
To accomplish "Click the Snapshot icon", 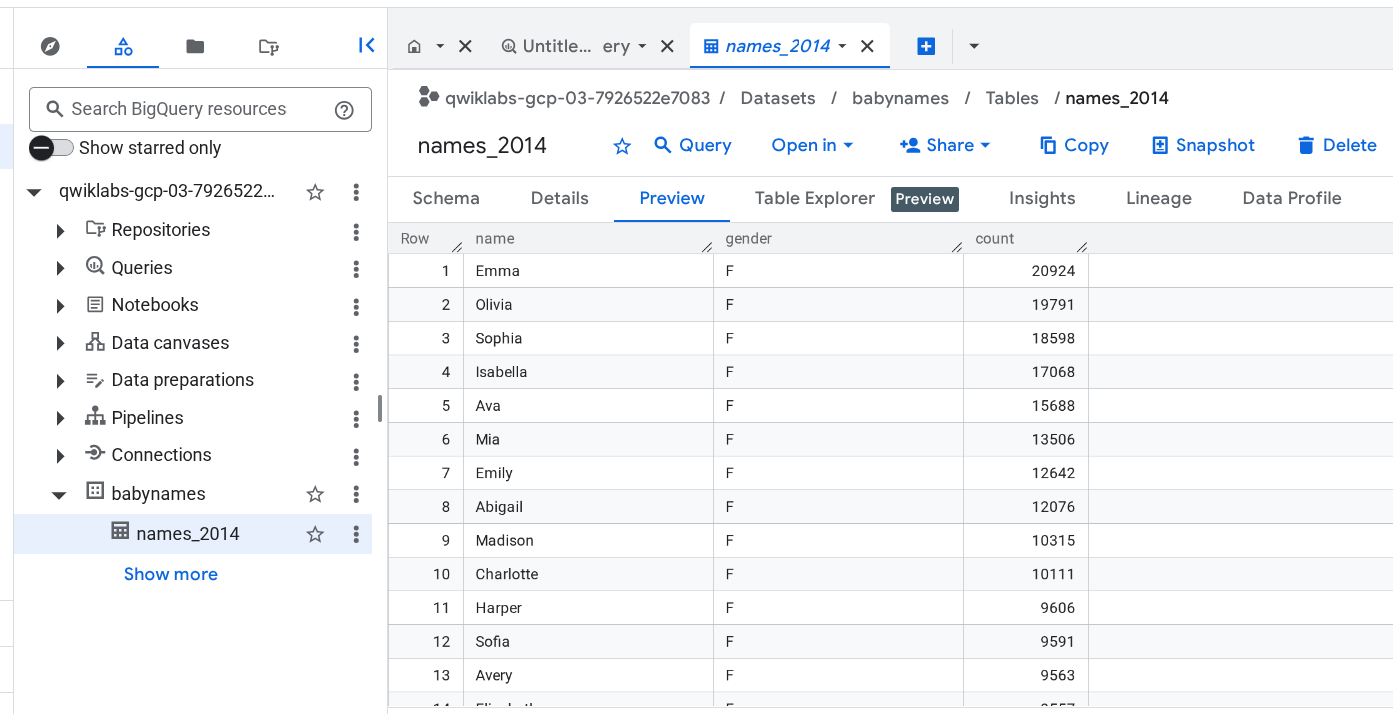I will point(1161,145).
